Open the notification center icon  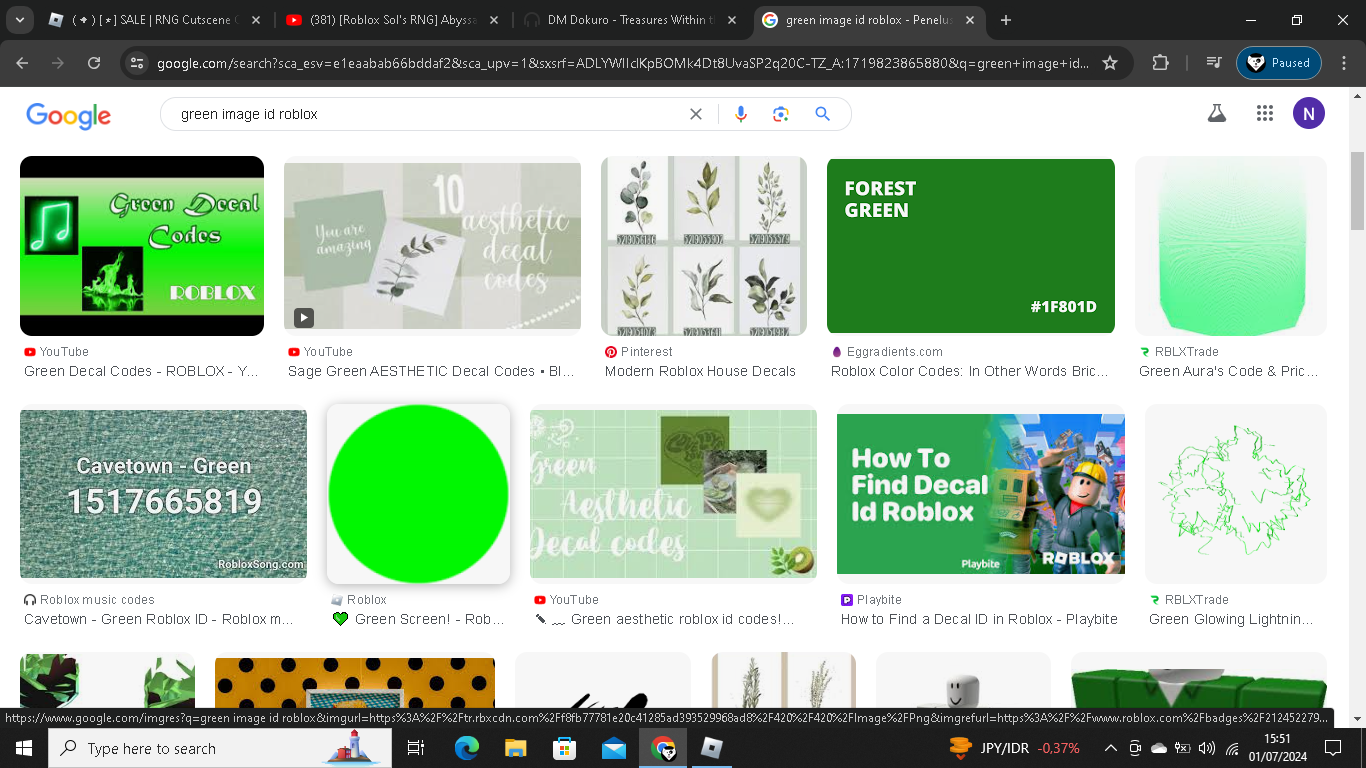(1333, 748)
